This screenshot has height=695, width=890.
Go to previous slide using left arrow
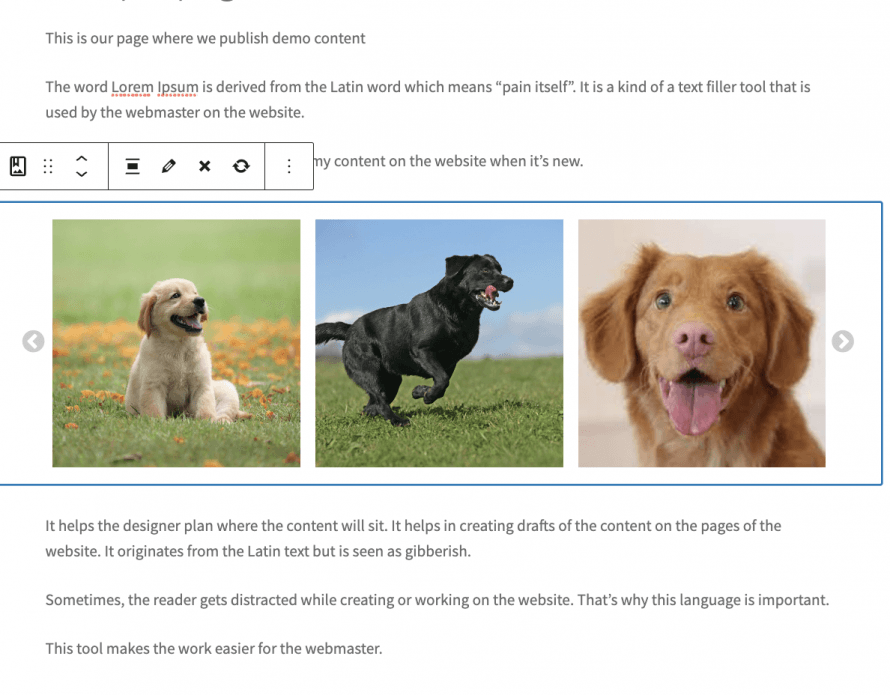click(33, 341)
